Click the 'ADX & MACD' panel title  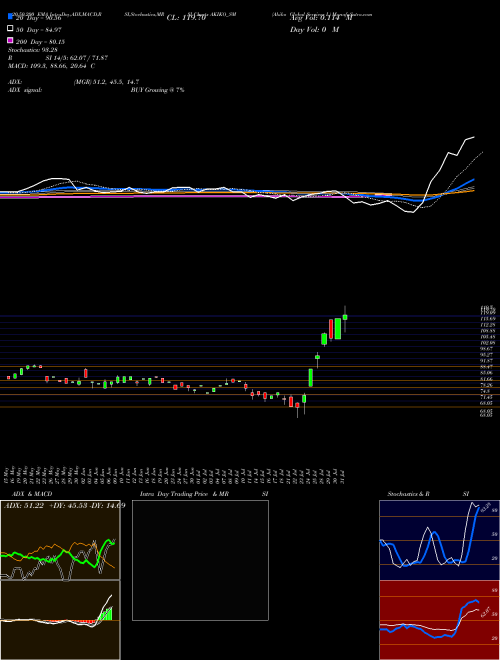(x=32, y=494)
